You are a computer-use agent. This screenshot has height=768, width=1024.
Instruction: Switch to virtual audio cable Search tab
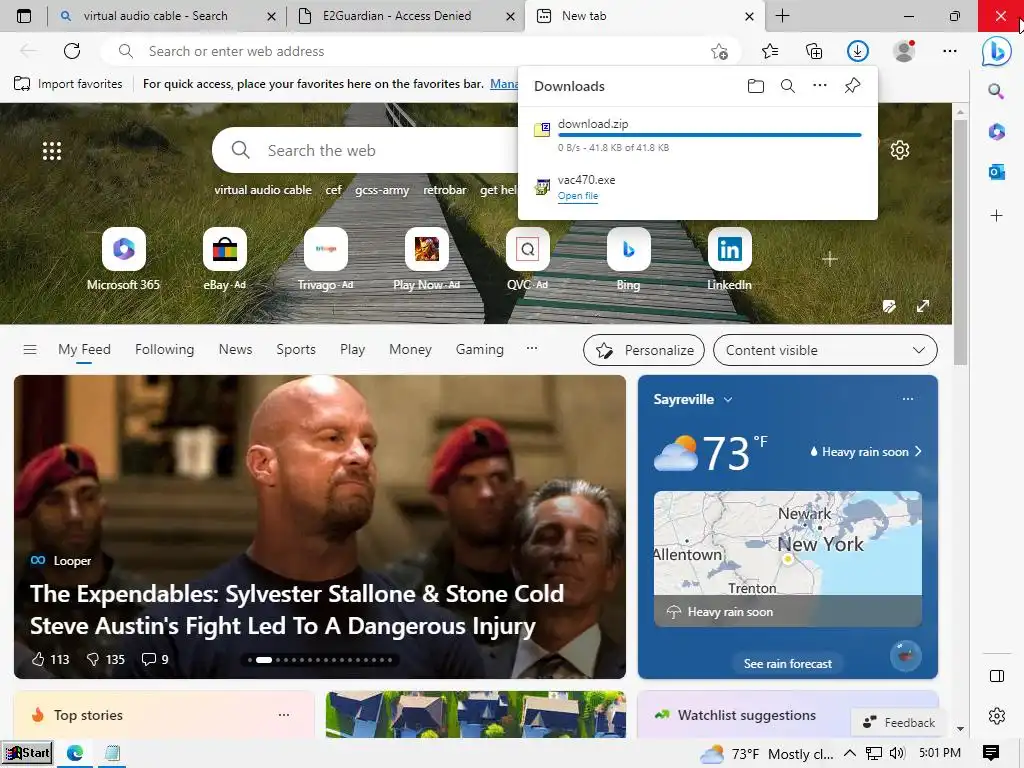pyautogui.click(x=155, y=16)
